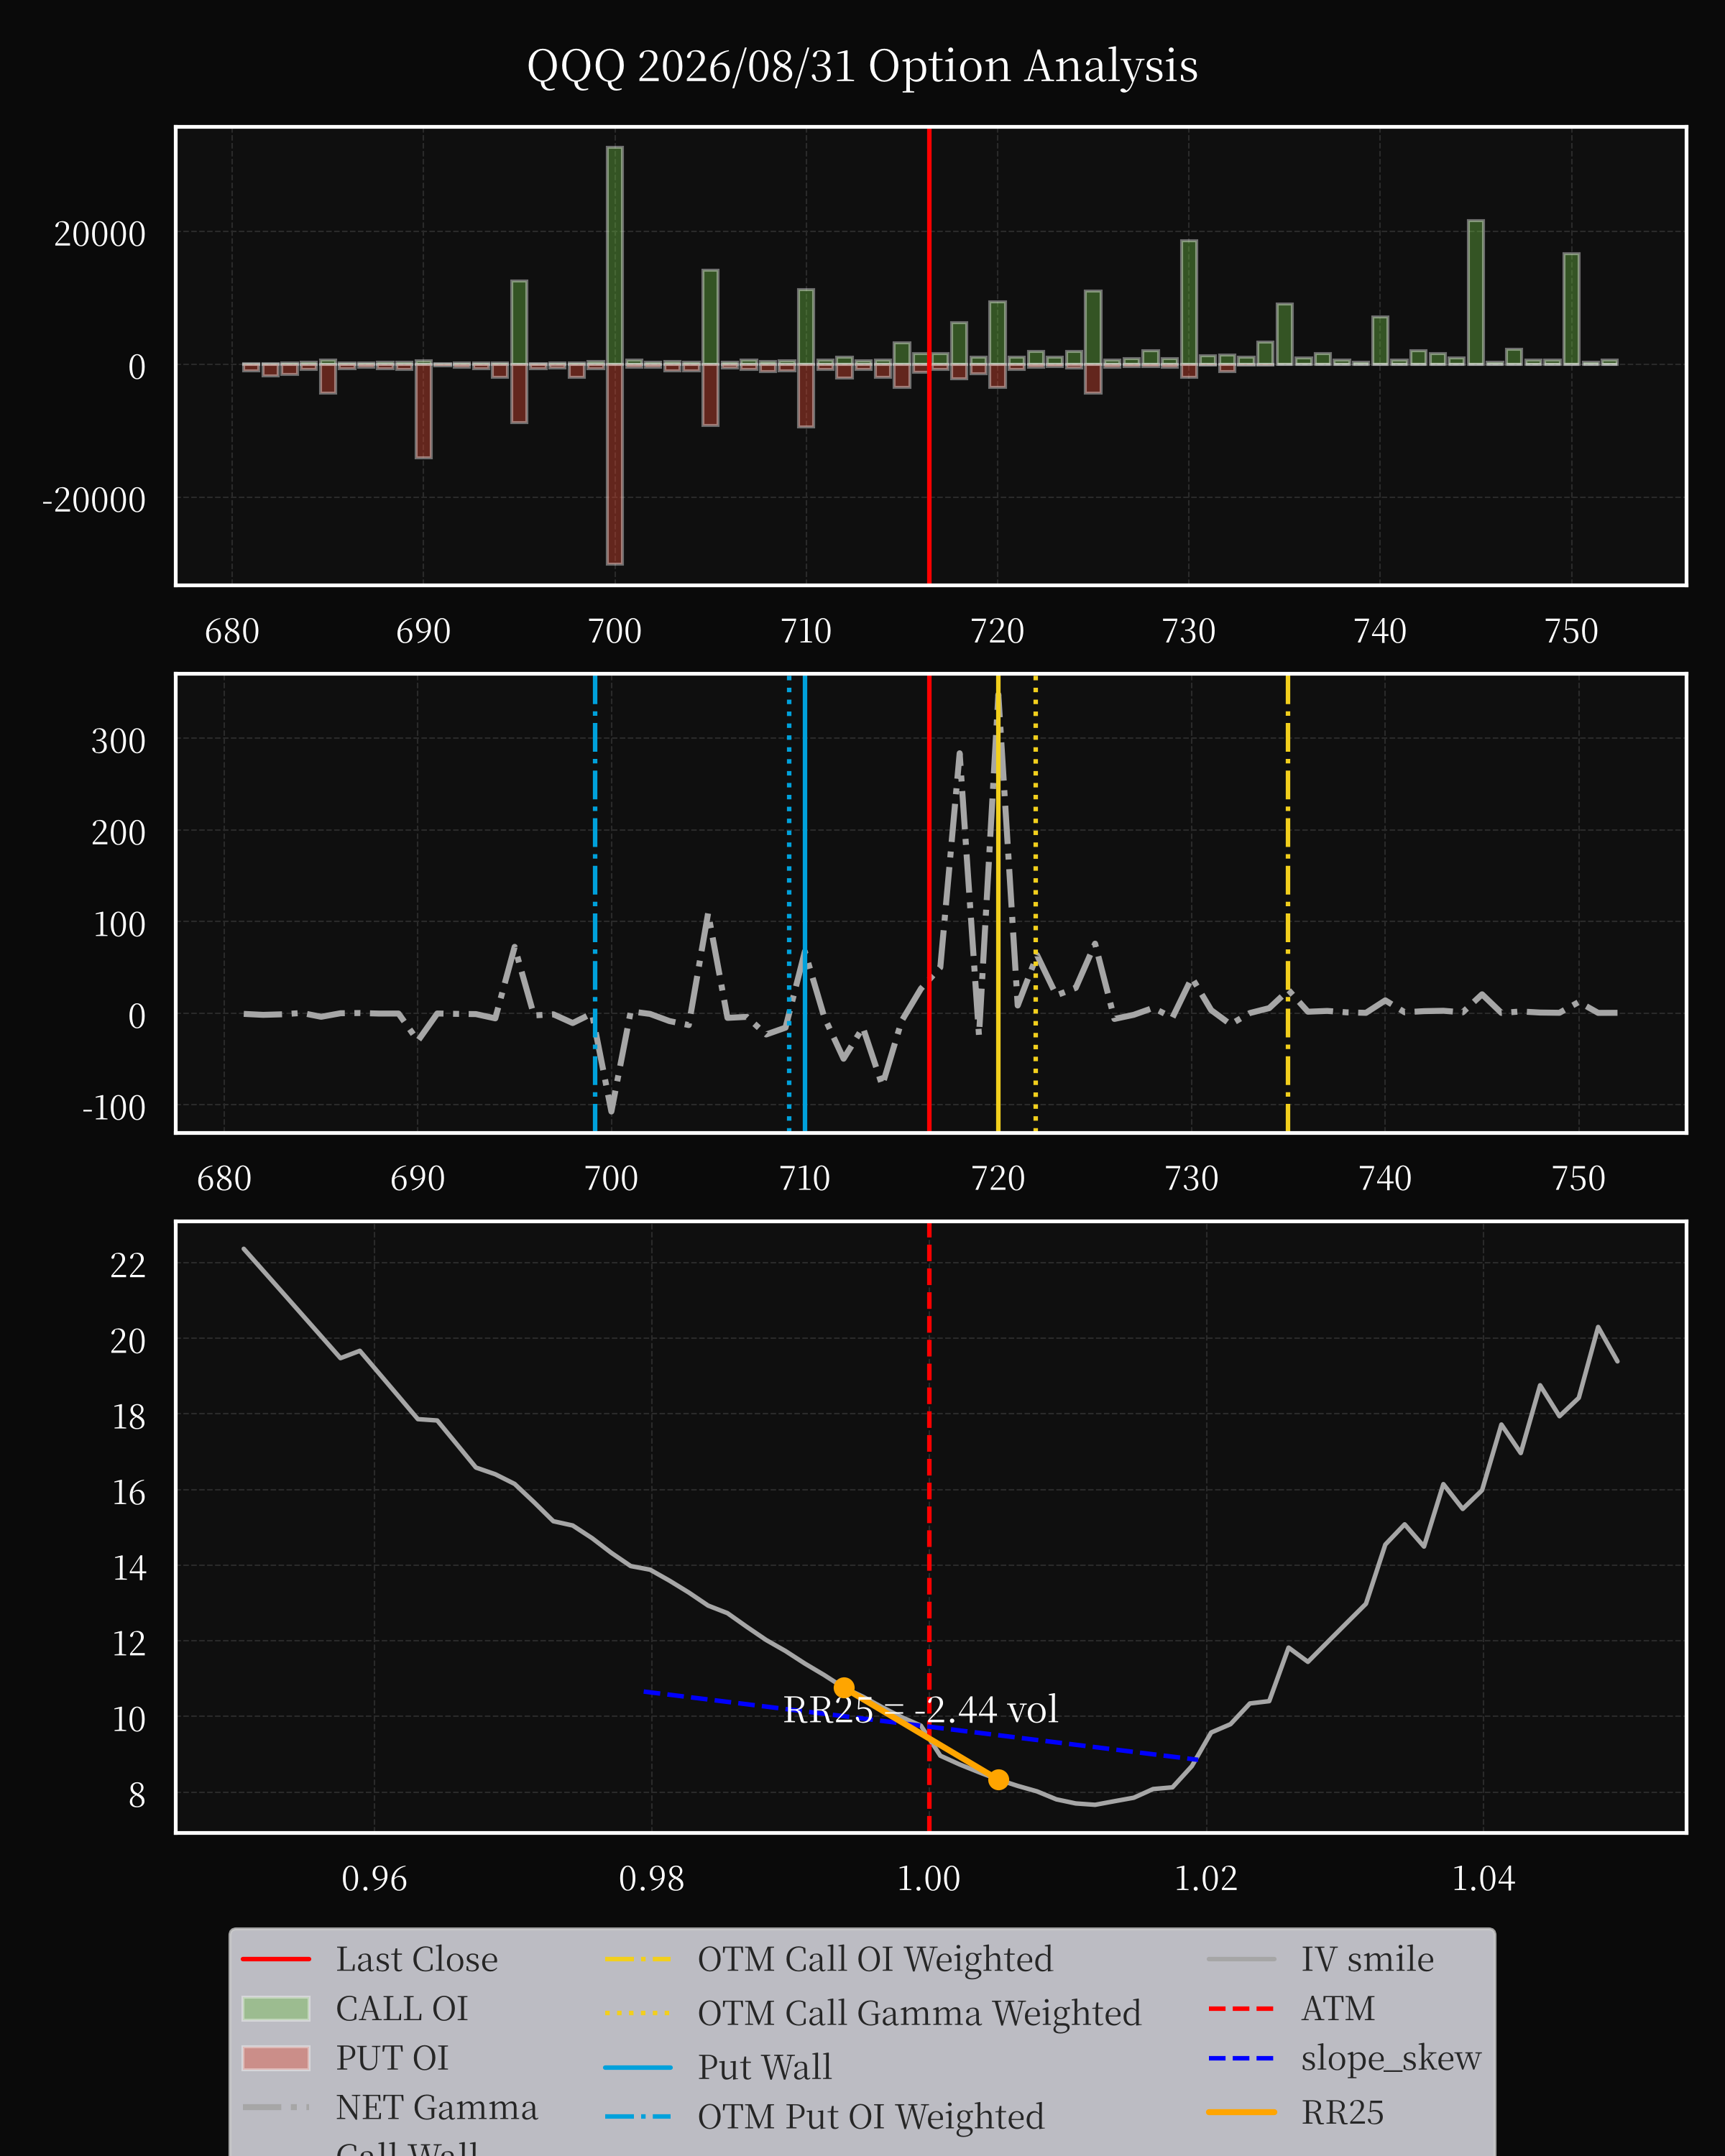This screenshot has width=1725, height=2156.
Task: Click the "PUT OI" legend text
Action: click(x=391, y=2058)
